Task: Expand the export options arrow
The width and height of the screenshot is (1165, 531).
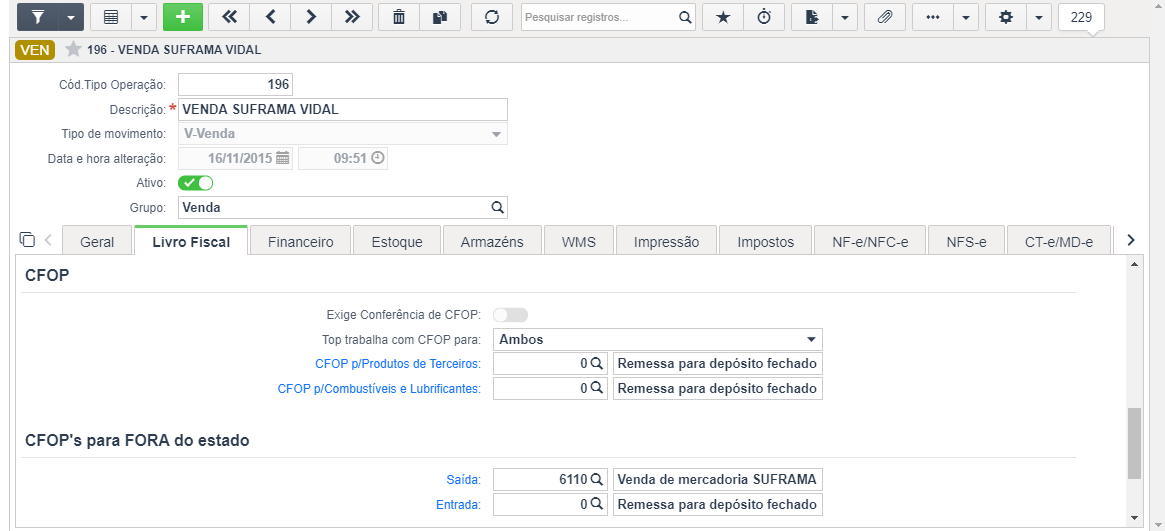Action: click(x=845, y=17)
